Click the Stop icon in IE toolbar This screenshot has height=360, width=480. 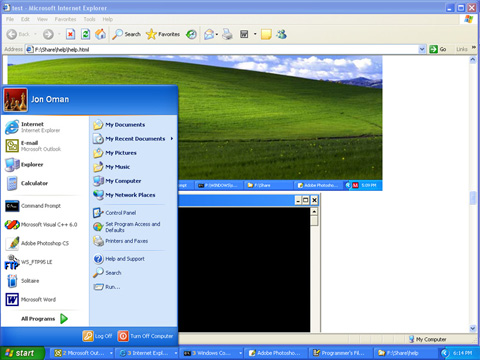[x=70, y=34]
